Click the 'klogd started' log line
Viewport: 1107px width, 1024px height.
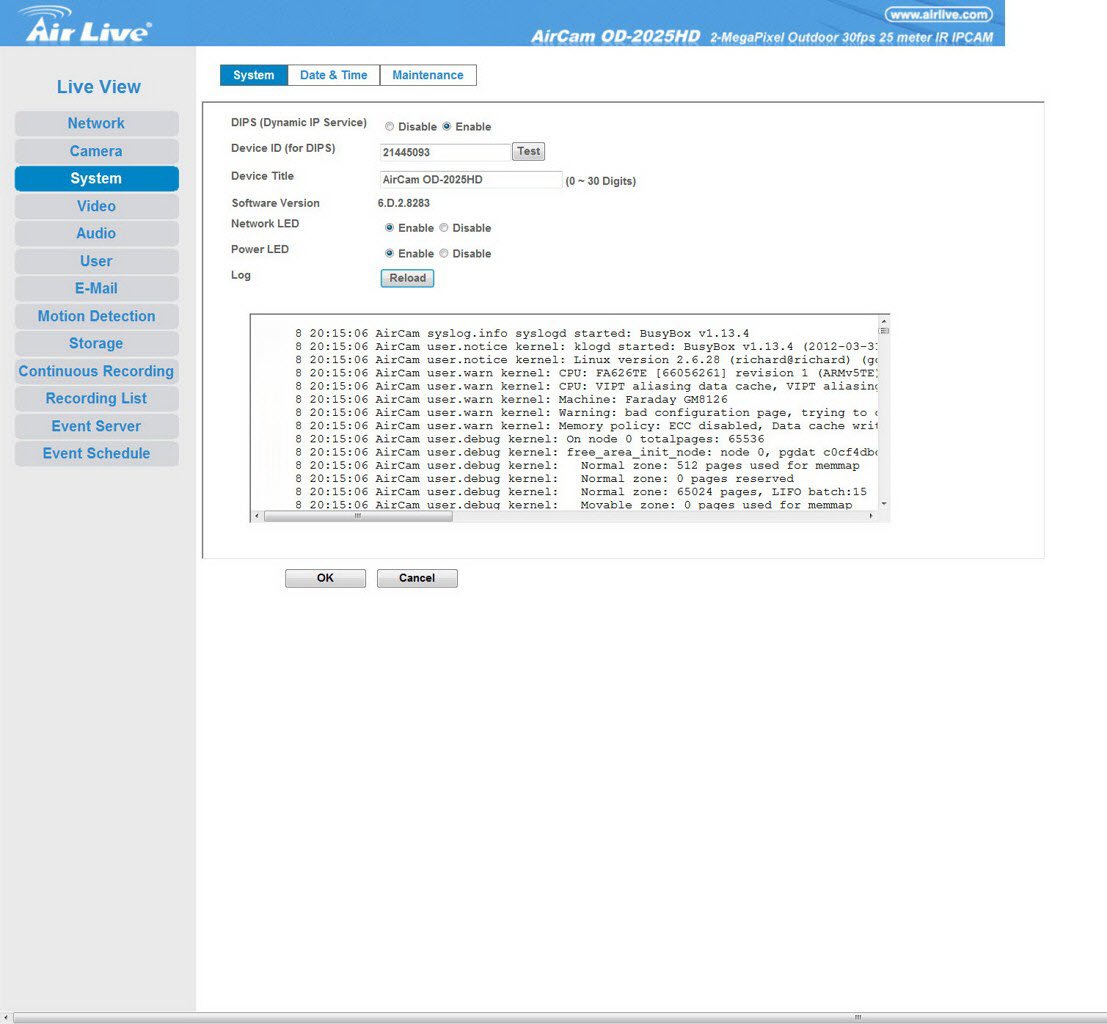586,347
